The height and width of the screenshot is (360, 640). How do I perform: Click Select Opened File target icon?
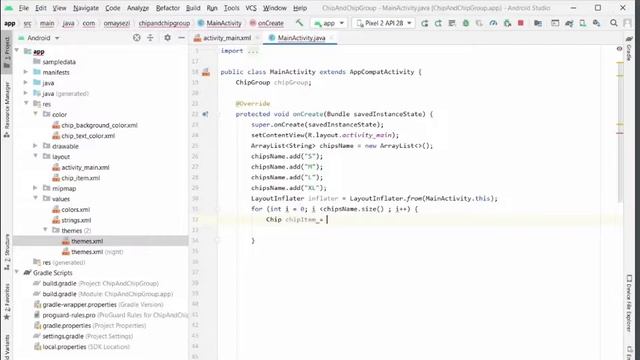[x=137, y=38]
